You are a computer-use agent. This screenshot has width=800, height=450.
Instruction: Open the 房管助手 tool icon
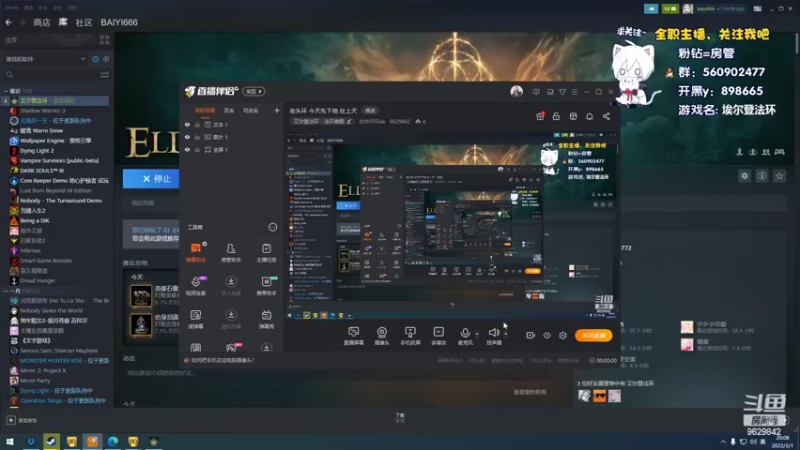pos(231,252)
